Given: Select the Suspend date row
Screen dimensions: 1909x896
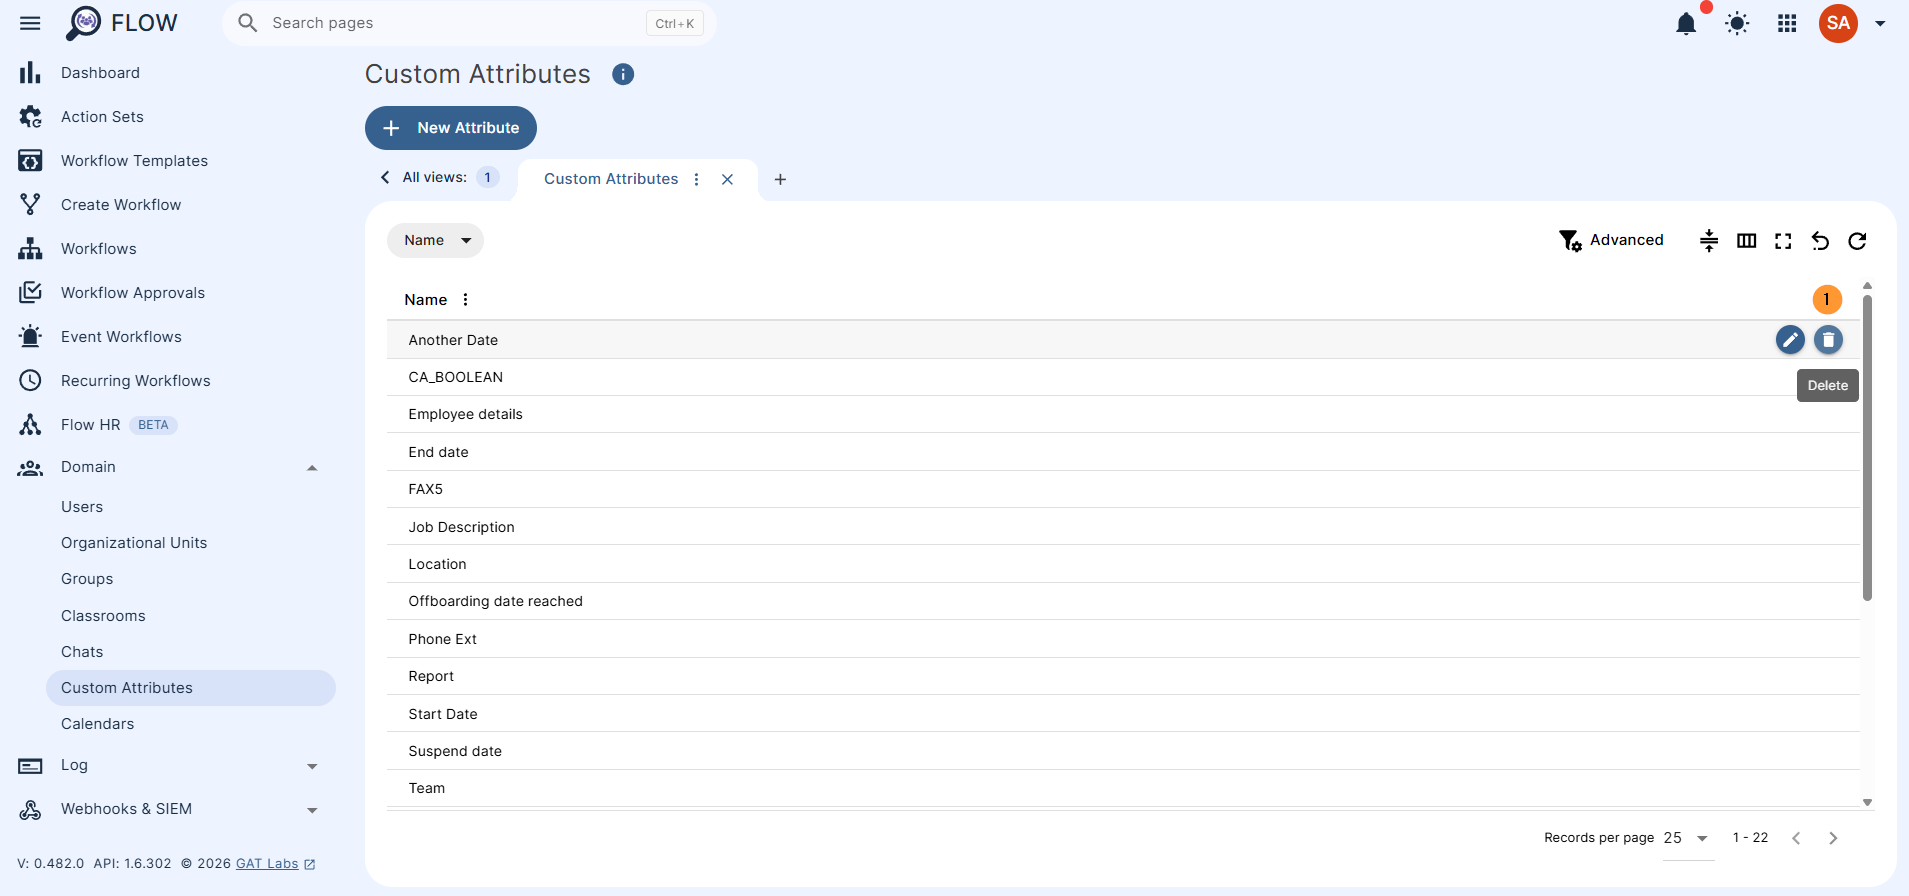Looking at the screenshot, I should click(1123, 751).
